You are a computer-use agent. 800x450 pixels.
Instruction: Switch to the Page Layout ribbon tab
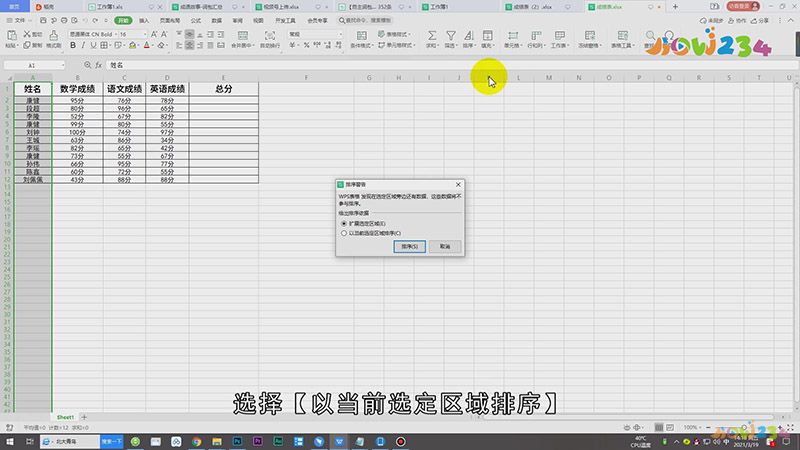coord(170,20)
